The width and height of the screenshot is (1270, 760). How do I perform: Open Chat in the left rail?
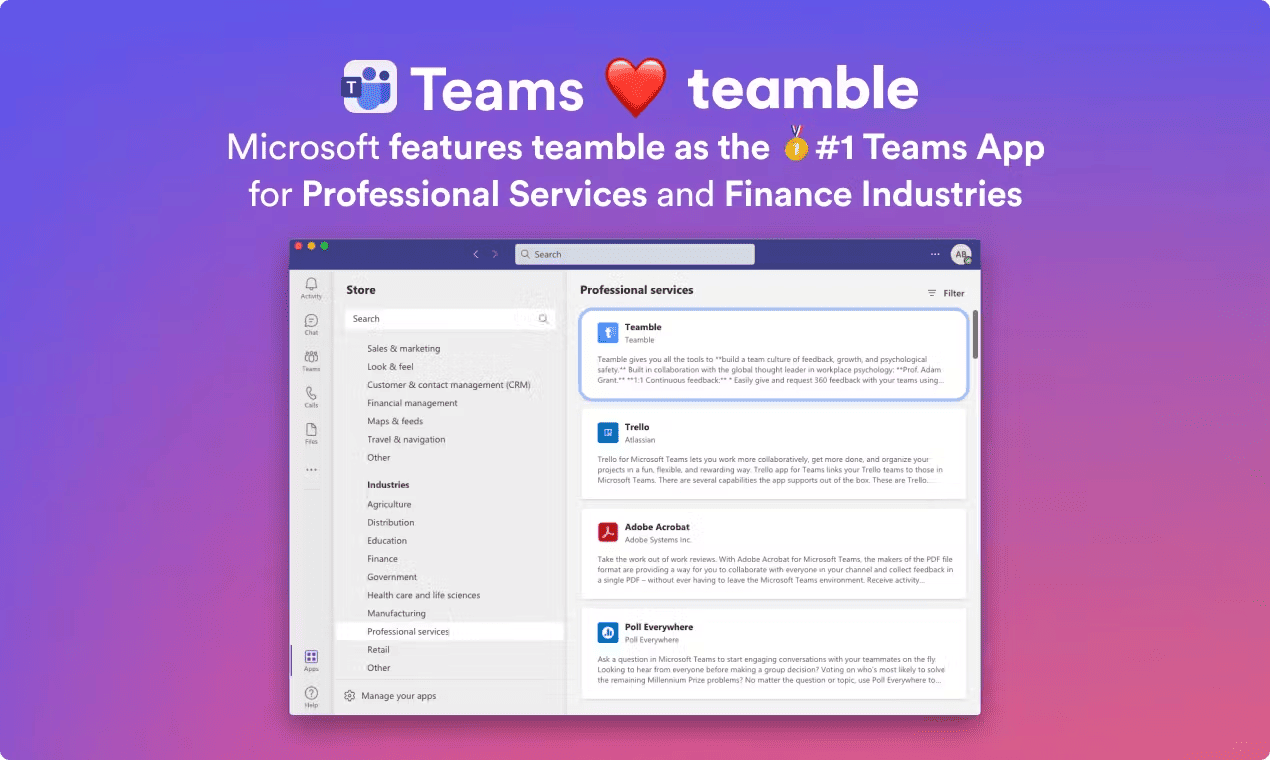click(x=311, y=323)
